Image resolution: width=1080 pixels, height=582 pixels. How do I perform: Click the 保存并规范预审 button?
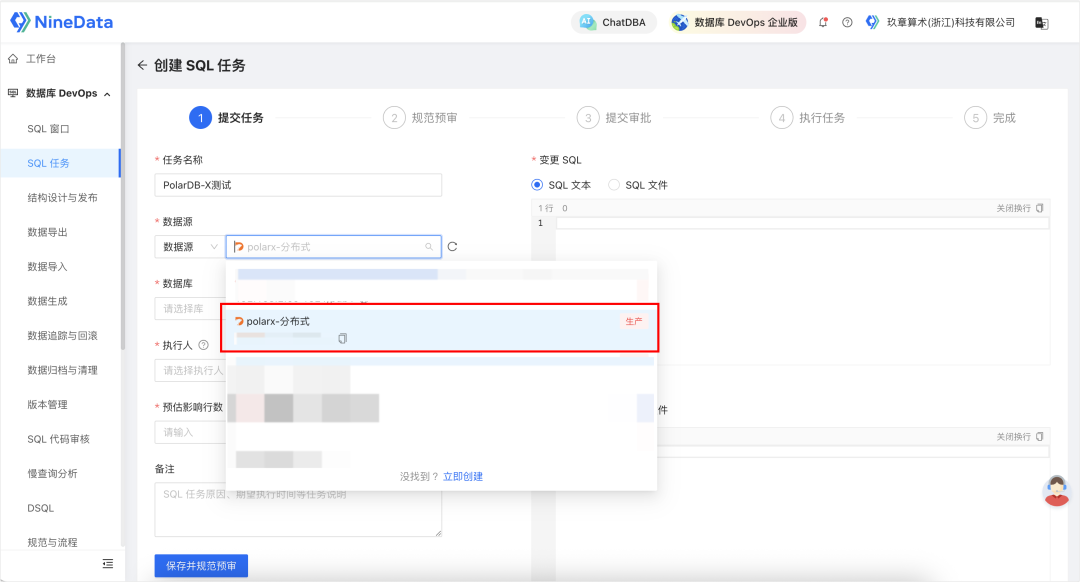pyautogui.click(x=201, y=566)
